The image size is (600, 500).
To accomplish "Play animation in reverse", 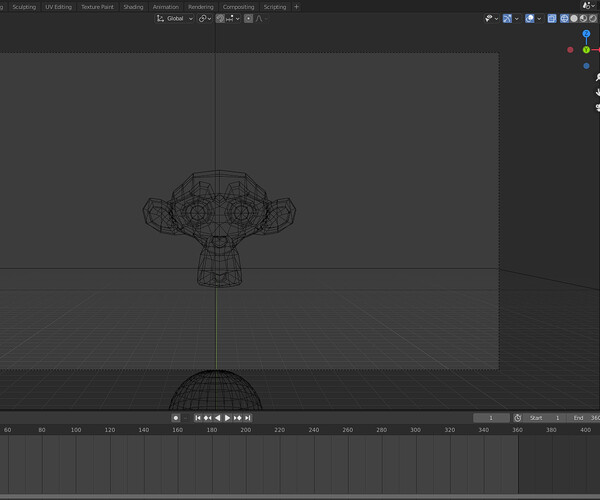I will (x=217, y=418).
